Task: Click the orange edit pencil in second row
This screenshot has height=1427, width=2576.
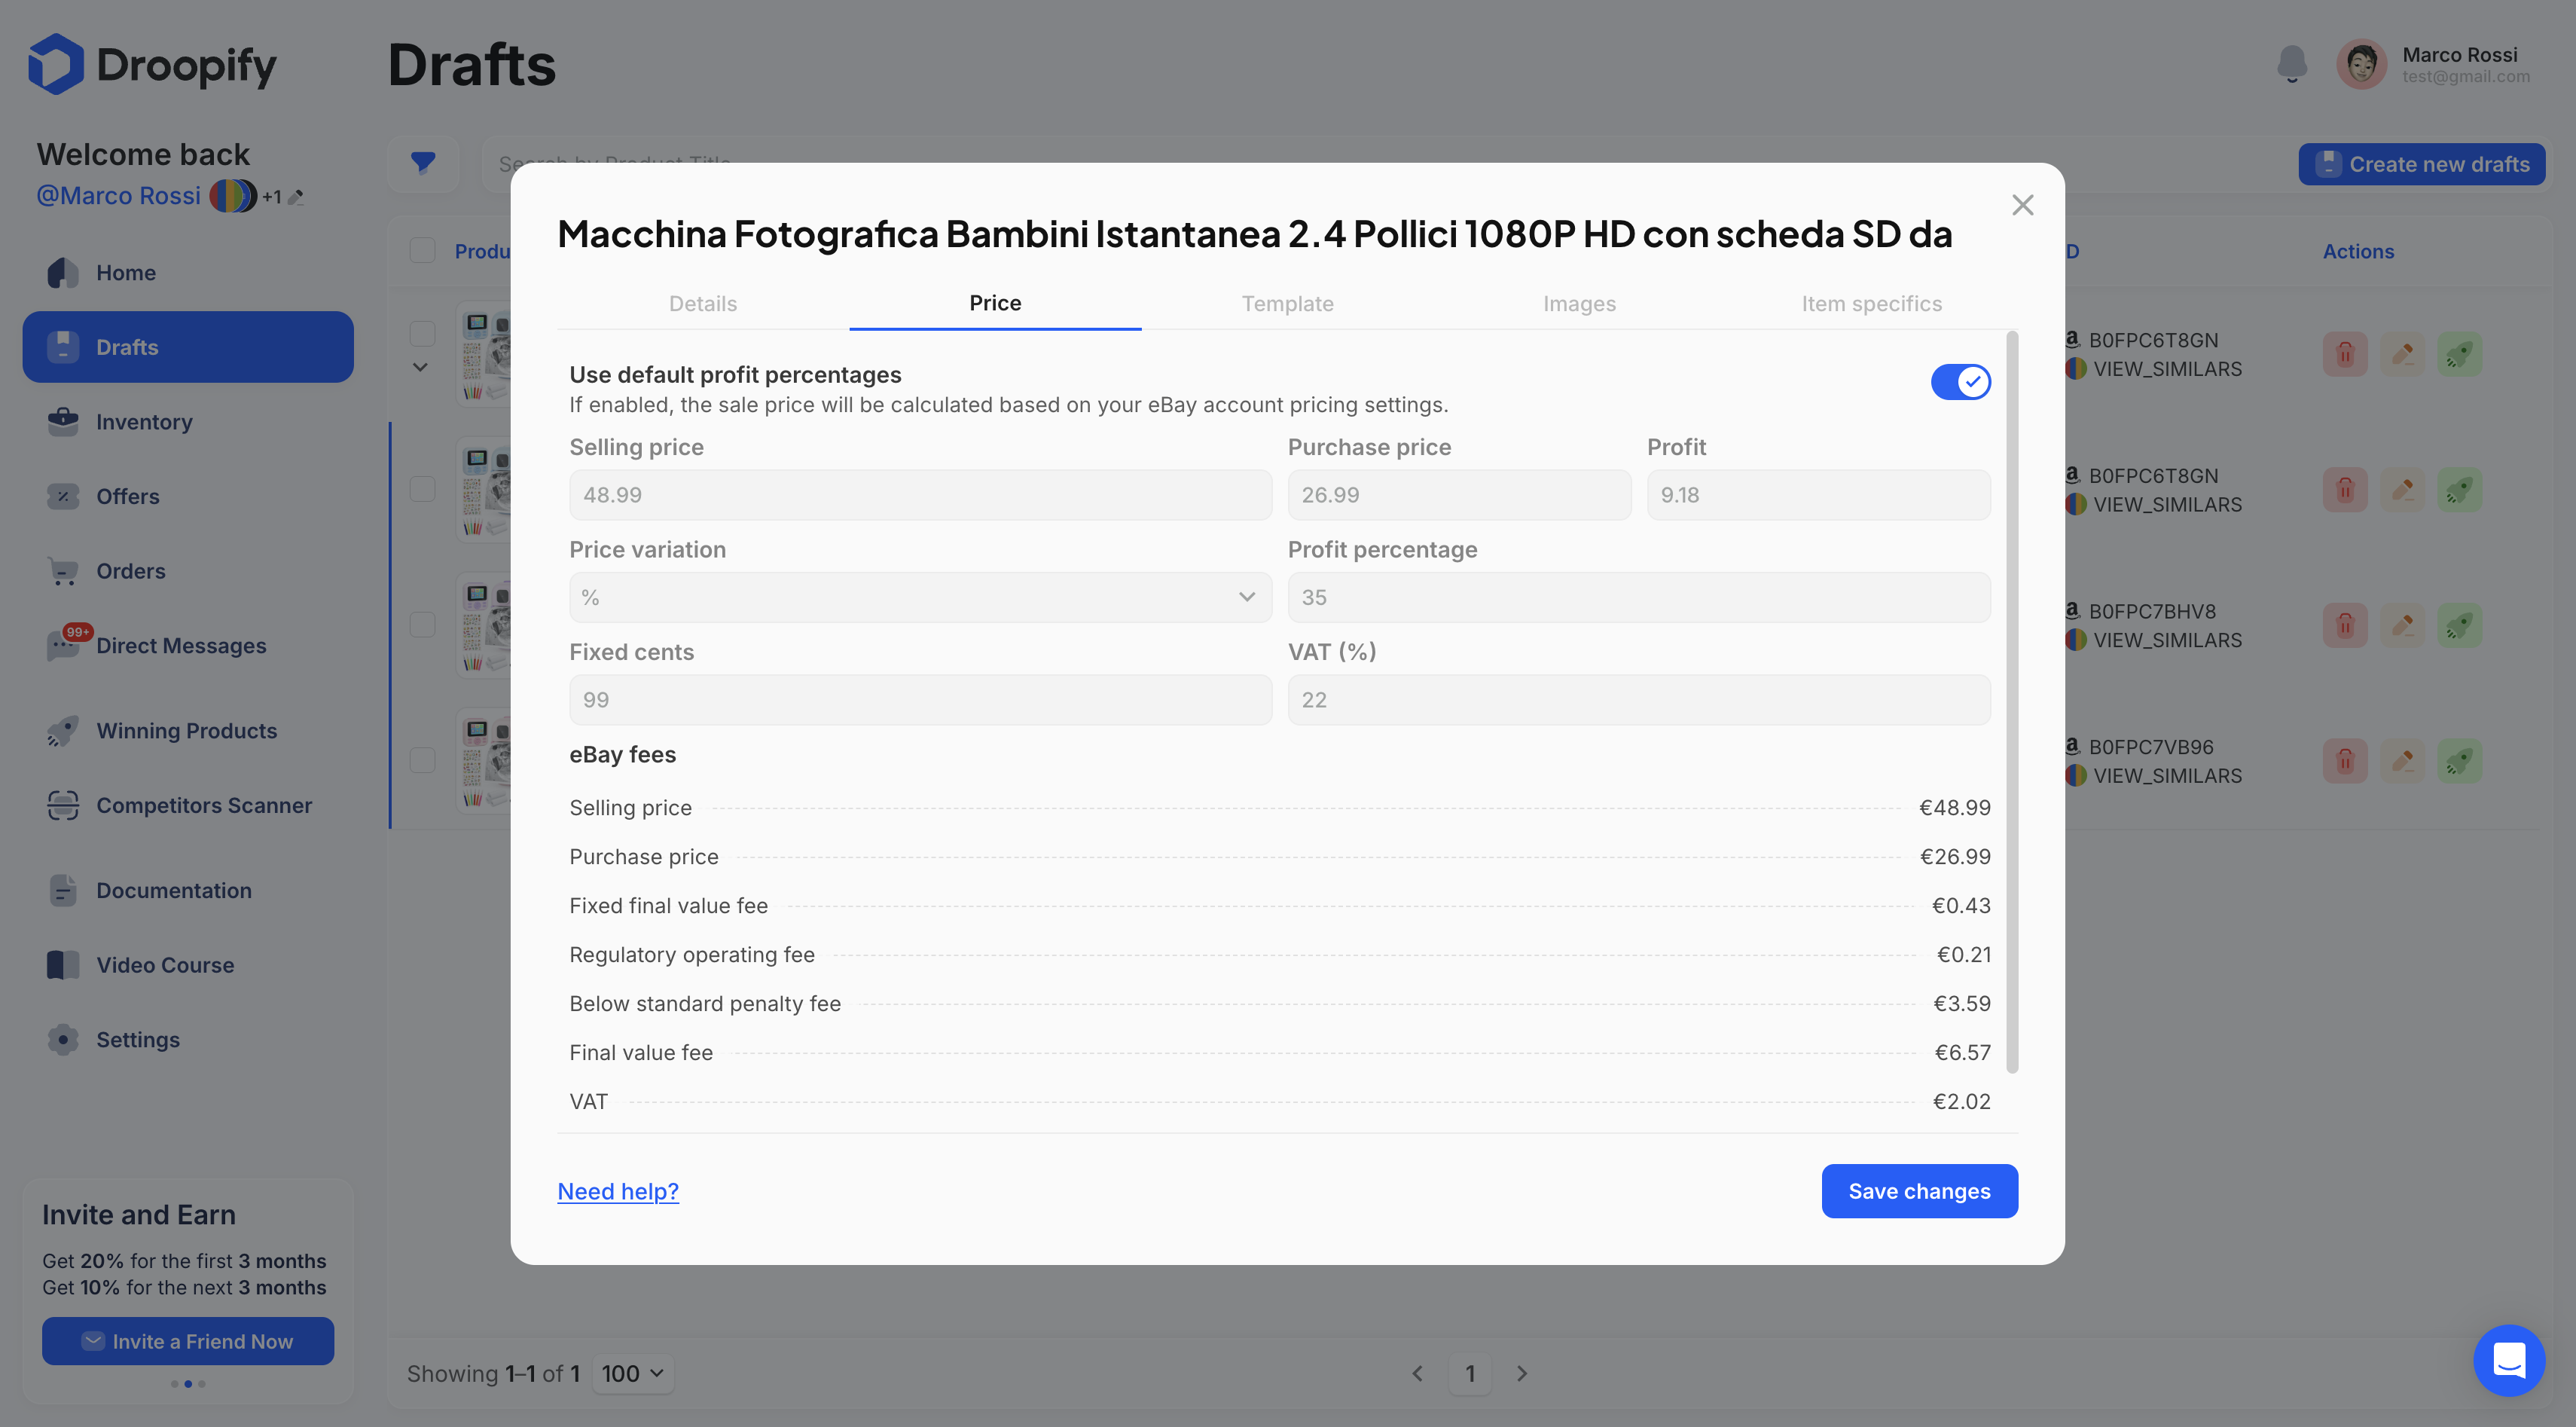Action: pos(2402,490)
